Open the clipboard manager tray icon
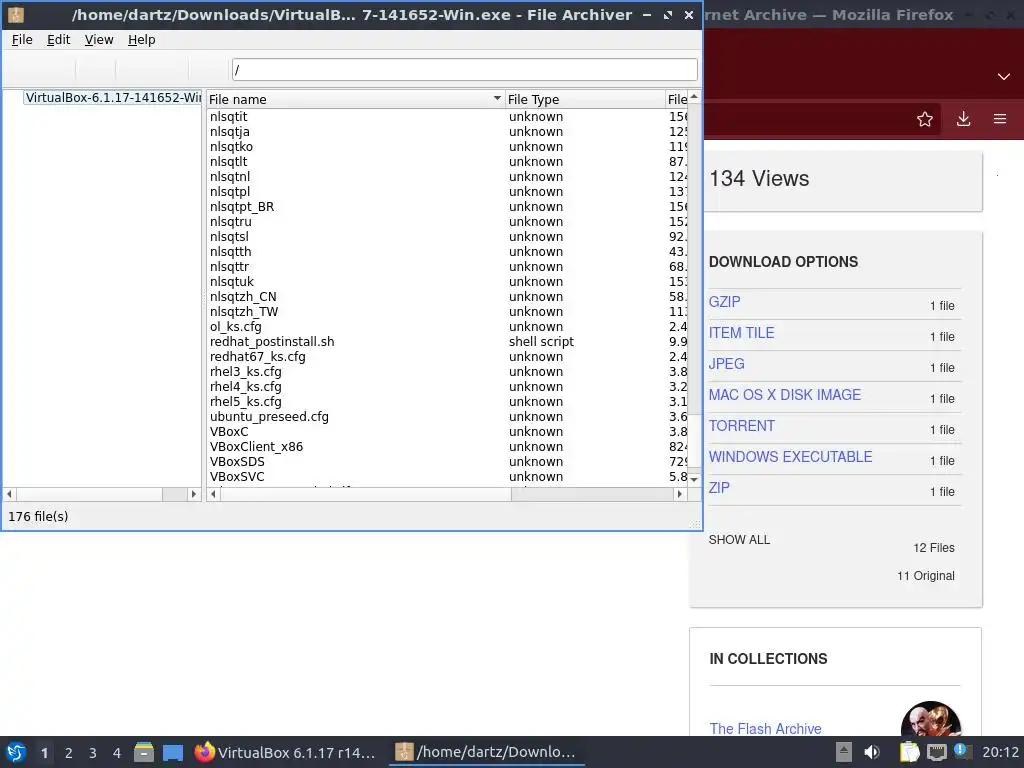 pyautogui.click(x=909, y=752)
